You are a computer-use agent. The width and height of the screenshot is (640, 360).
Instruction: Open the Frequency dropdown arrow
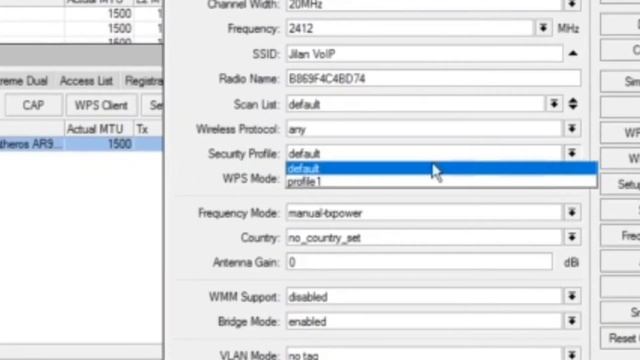click(543, 28)
